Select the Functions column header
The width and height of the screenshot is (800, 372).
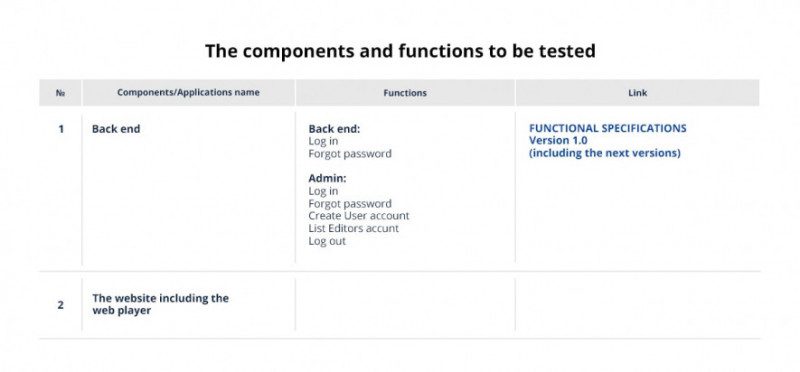point(405,92)
